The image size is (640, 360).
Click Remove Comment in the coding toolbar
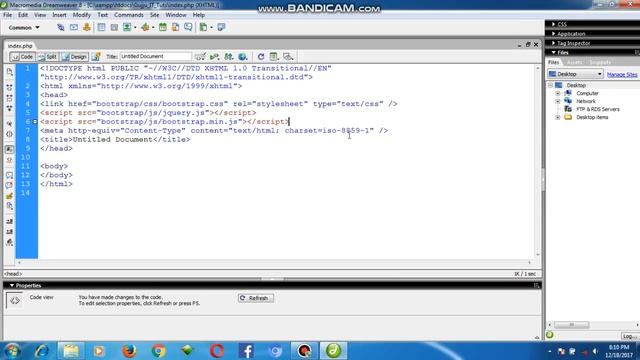pyautogui.click(x=9, y=186)
